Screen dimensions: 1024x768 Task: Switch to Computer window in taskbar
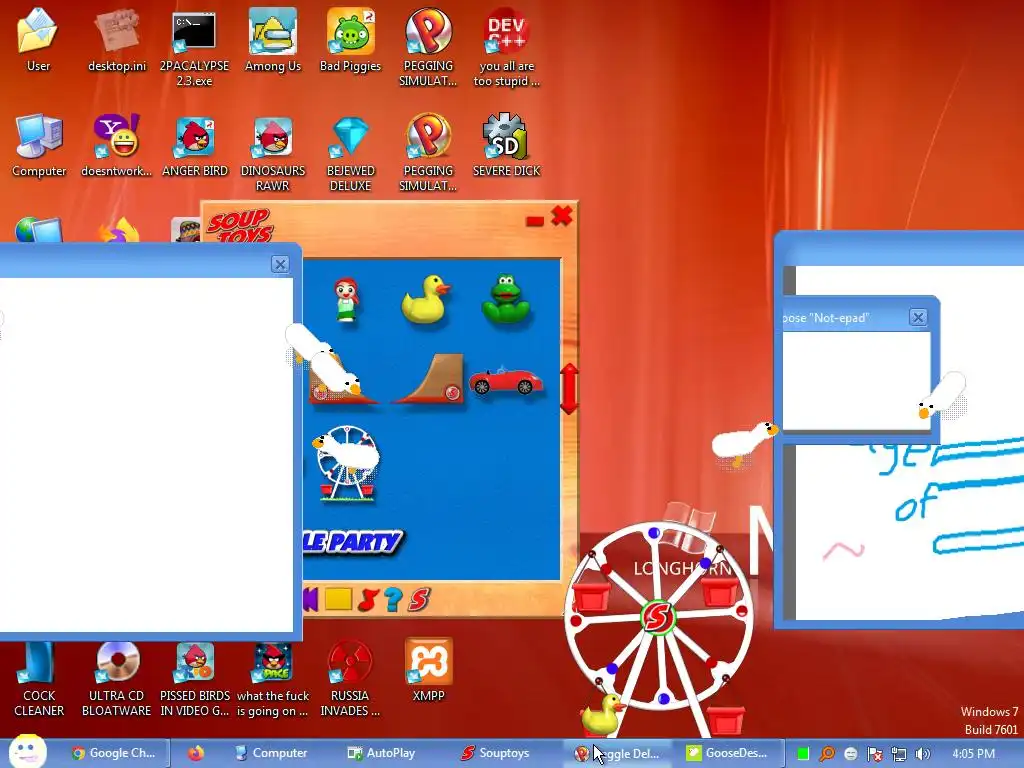click(270, 753)
